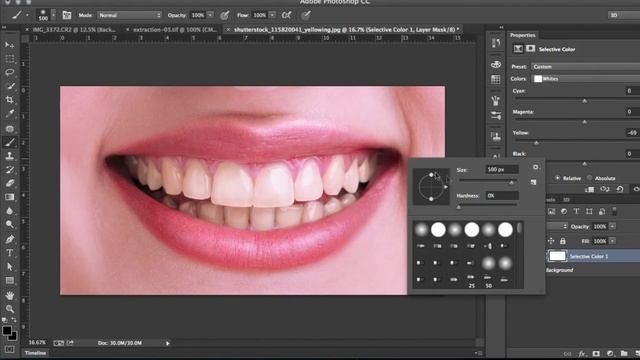Open the Colors dropdown set to Whites
This screenshot has width=640, height=360.
pos(586,79)
